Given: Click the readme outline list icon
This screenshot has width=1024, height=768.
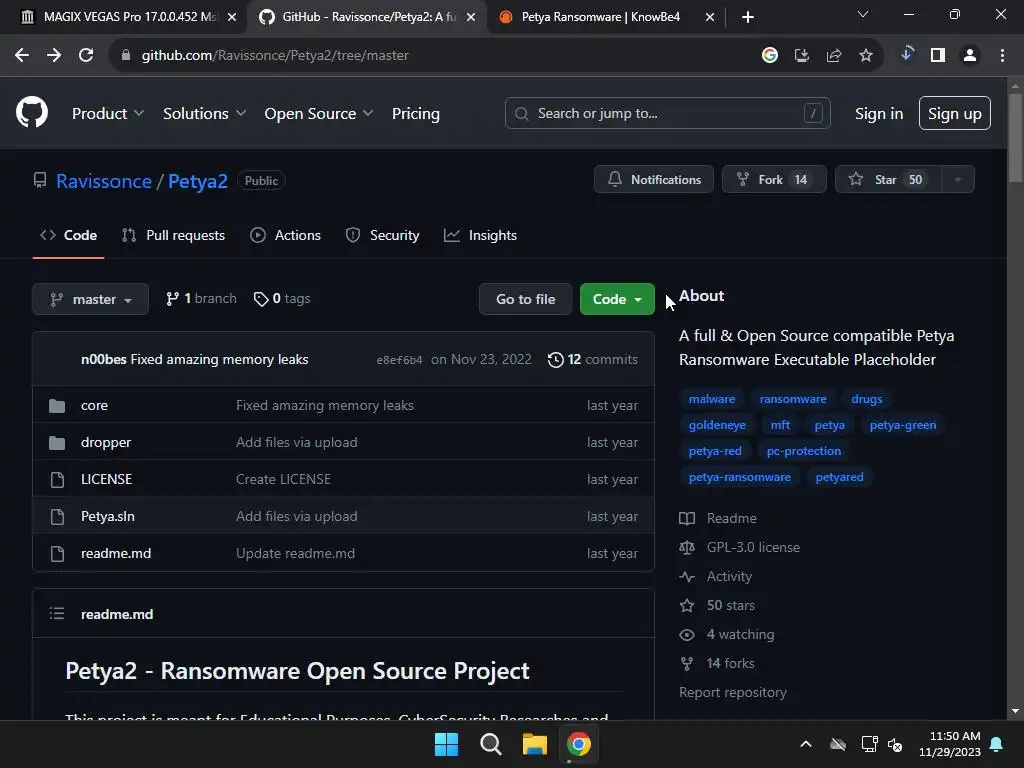Looking at the screenshot, I should pos(57,613).
